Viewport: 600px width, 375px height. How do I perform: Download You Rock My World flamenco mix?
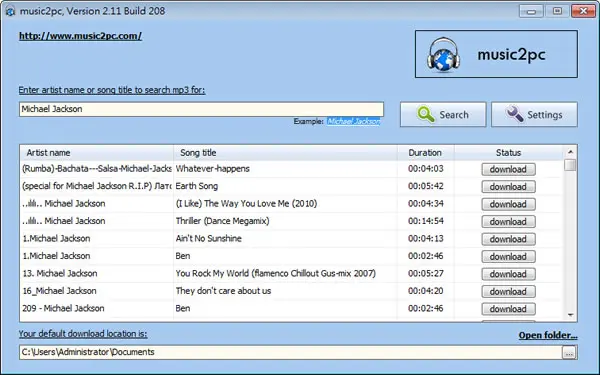[x=508, y=274]
